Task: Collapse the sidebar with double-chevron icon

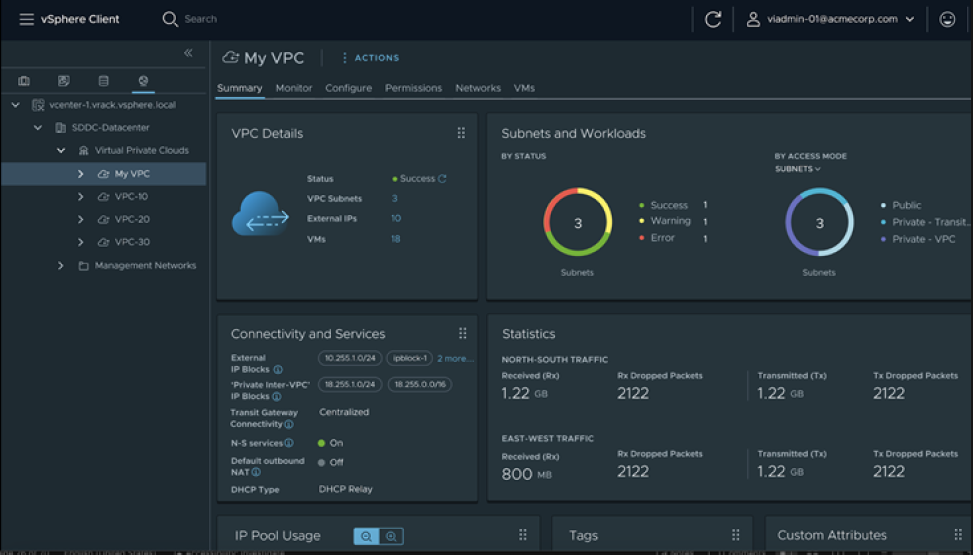Action: [x=188, y=53]
